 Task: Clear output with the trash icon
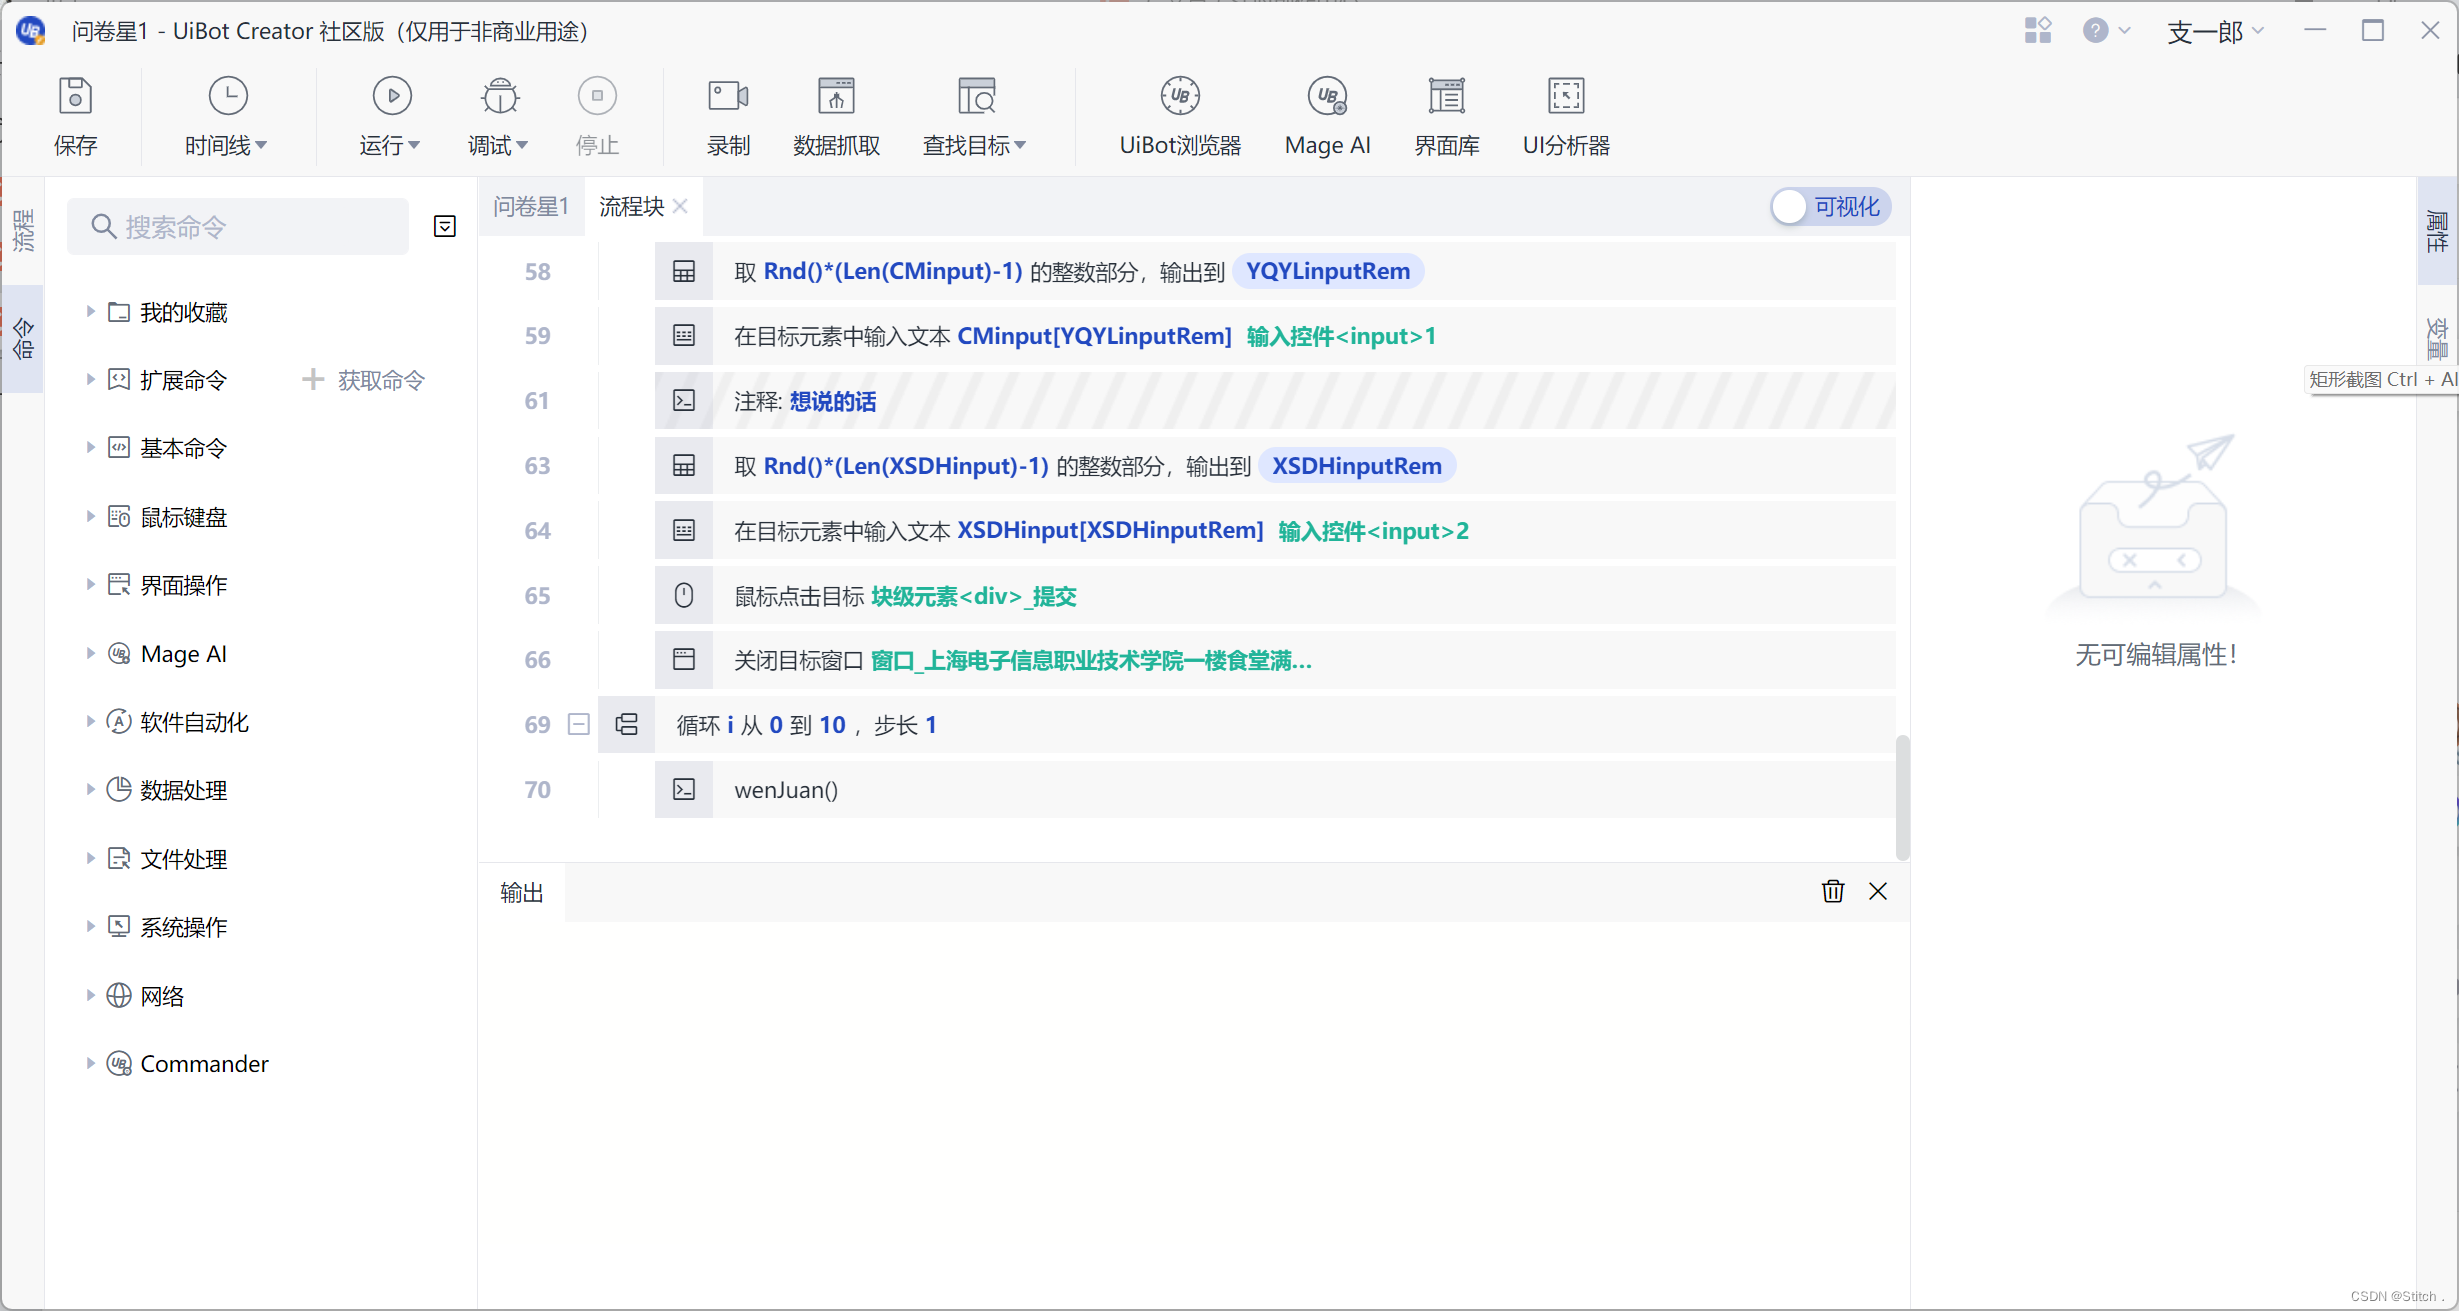click(x=1832, y=891)
